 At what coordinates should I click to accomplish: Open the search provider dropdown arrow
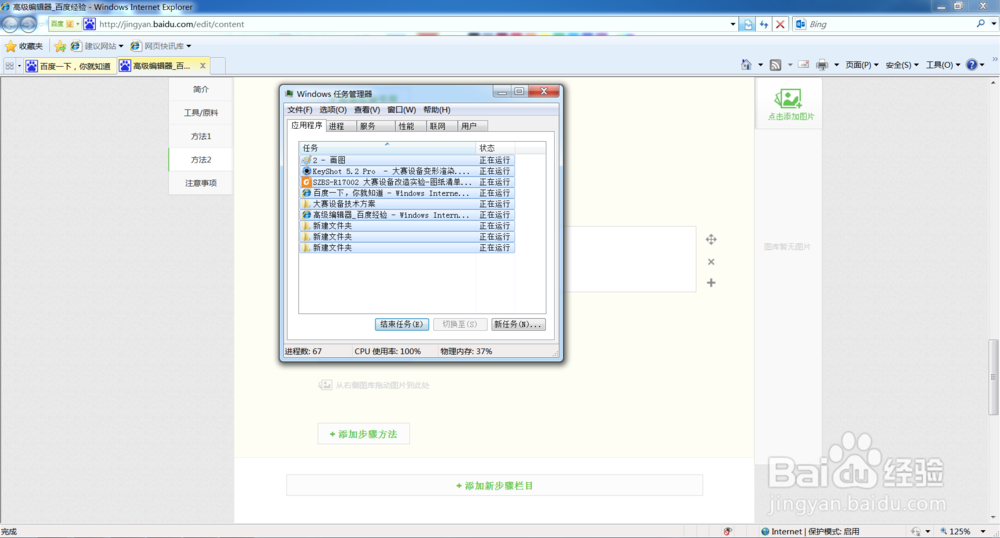pyautogui.click(x=994, y=24)
